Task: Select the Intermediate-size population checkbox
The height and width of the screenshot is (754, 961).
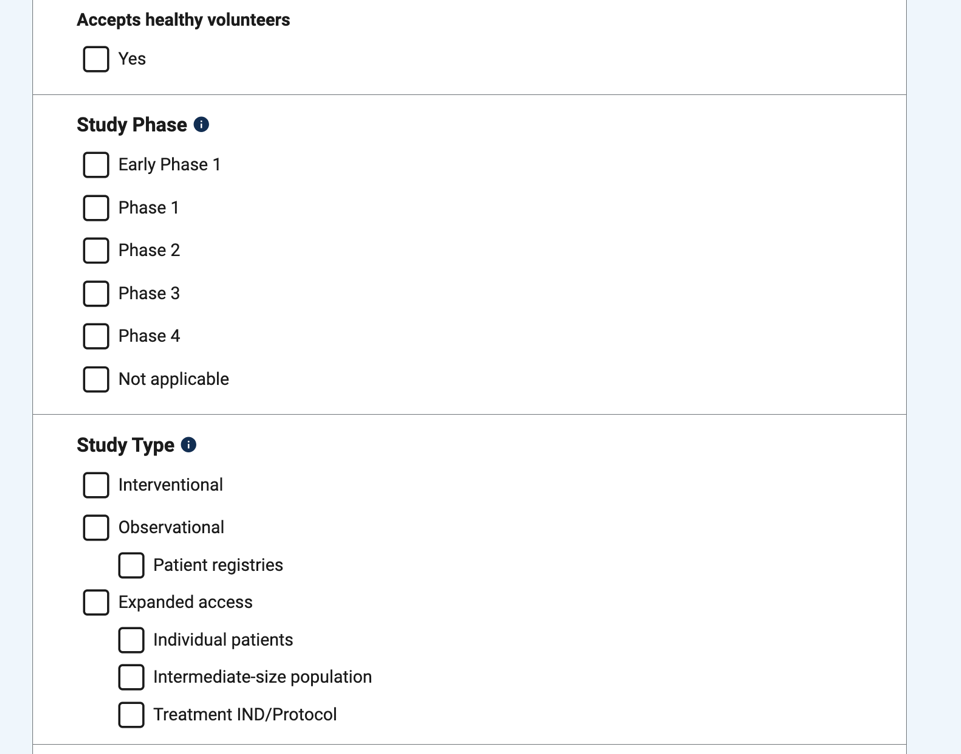Action: [131, 677]
